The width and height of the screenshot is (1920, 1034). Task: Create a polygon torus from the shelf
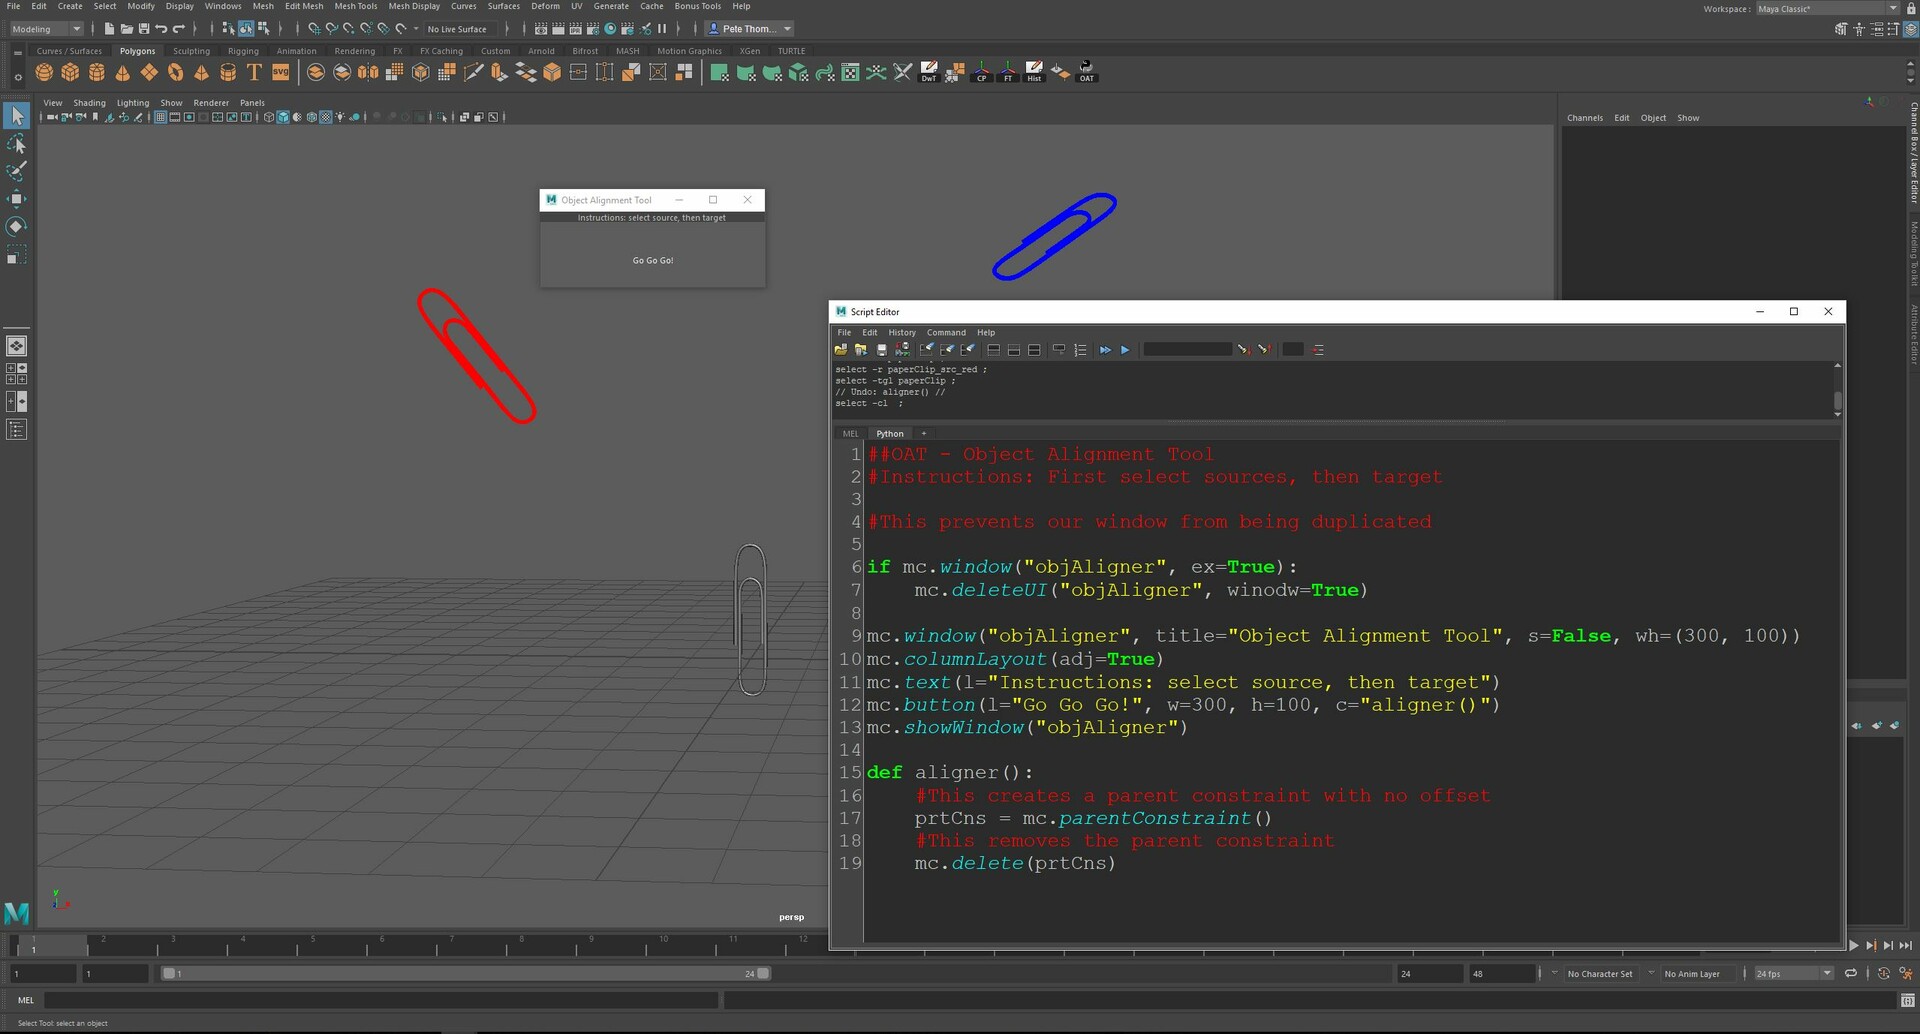click(x=176, y=72)
